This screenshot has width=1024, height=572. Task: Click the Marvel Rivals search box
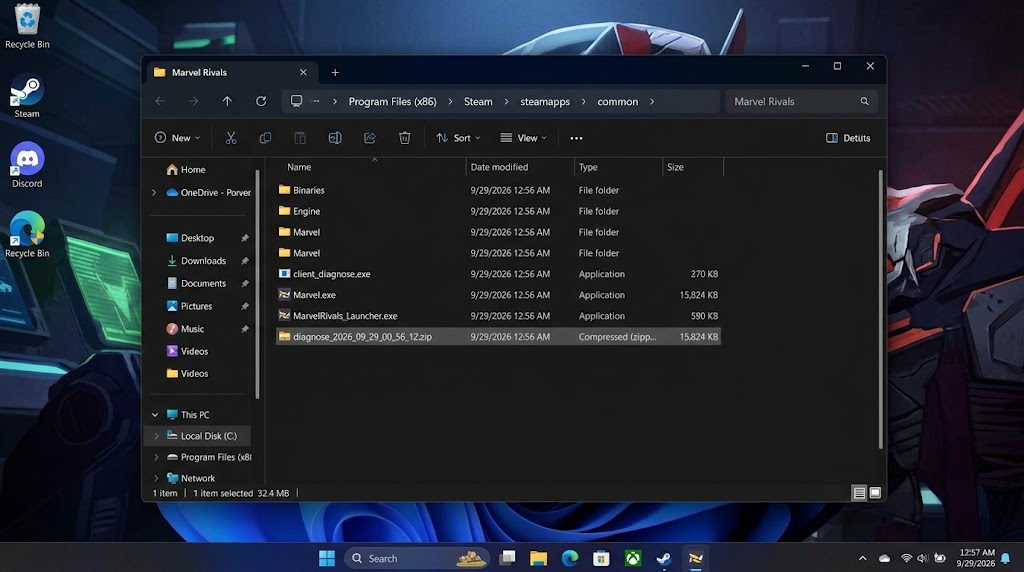(x=801, y=101)
